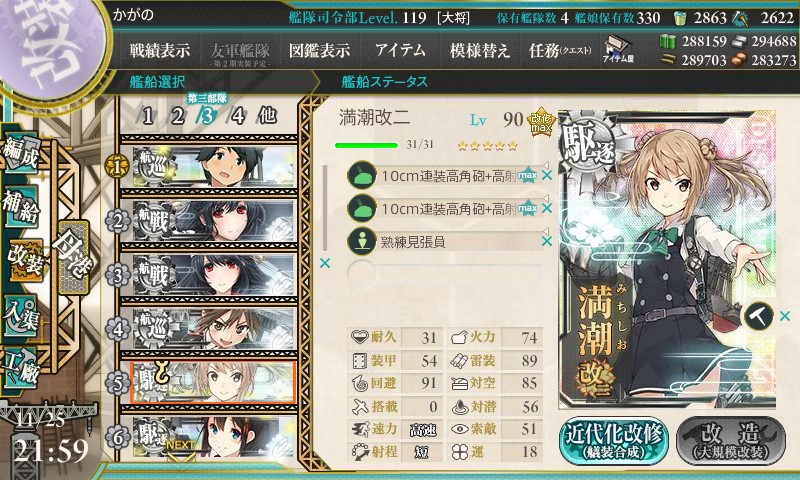Select ship slot 1 heavy cruiser banner

(209, 166)
